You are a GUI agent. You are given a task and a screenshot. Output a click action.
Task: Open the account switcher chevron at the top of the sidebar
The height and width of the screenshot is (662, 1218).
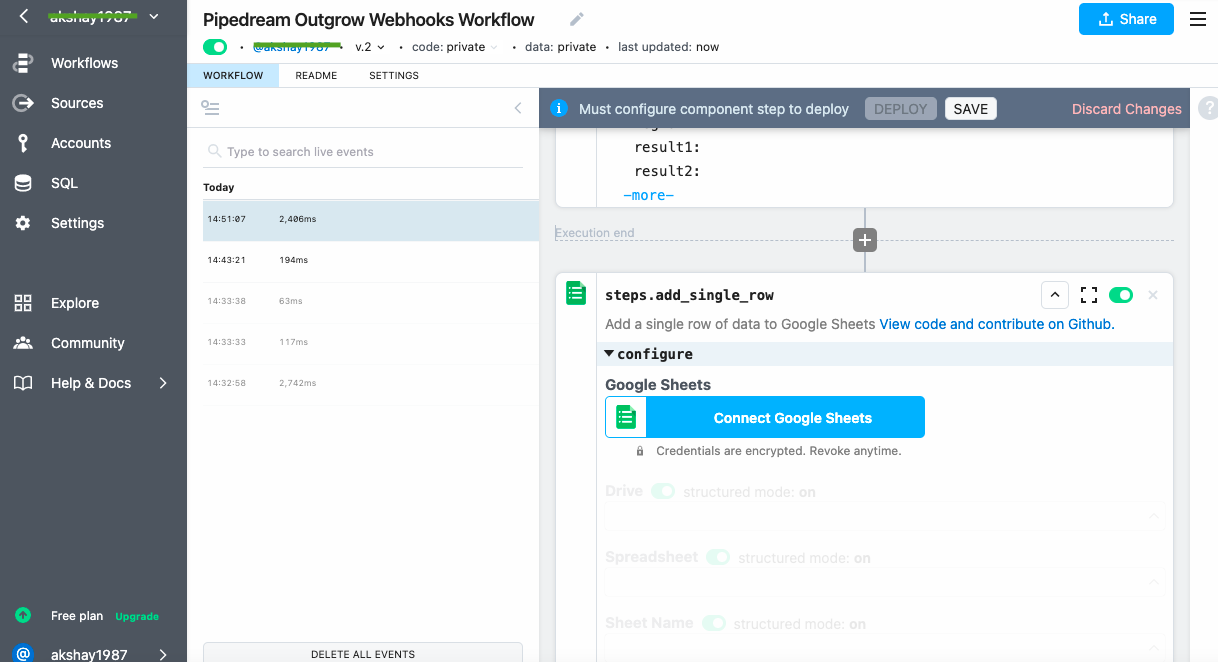pyautogui.click(x=154, y=16)
